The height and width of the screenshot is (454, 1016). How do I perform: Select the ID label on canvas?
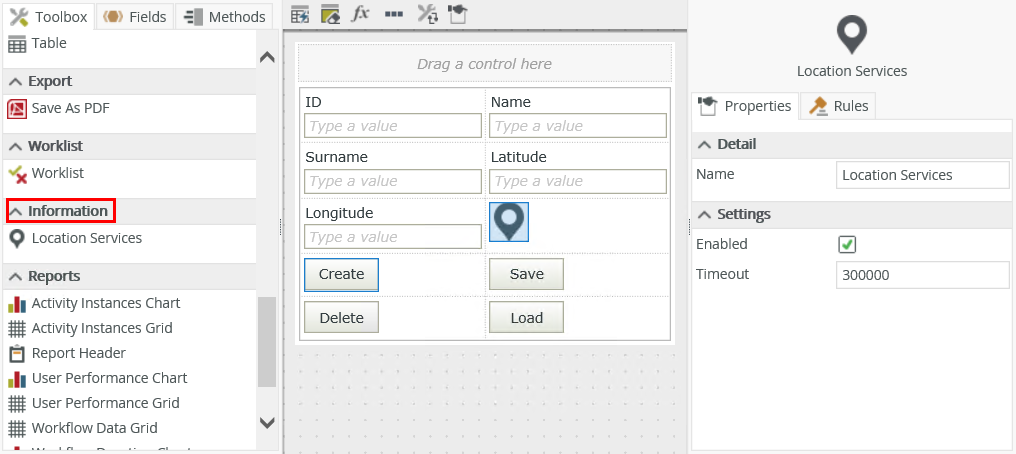click(314, 102)
